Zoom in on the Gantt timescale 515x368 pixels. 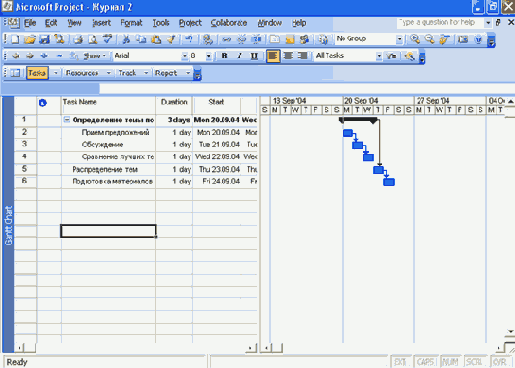point(415,39)
